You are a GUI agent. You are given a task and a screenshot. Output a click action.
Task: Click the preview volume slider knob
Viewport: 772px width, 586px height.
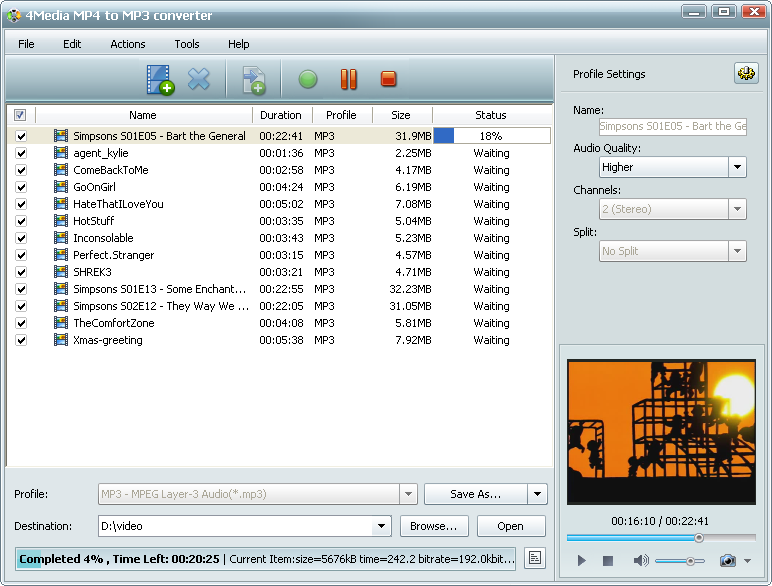[x=691, y=561]
